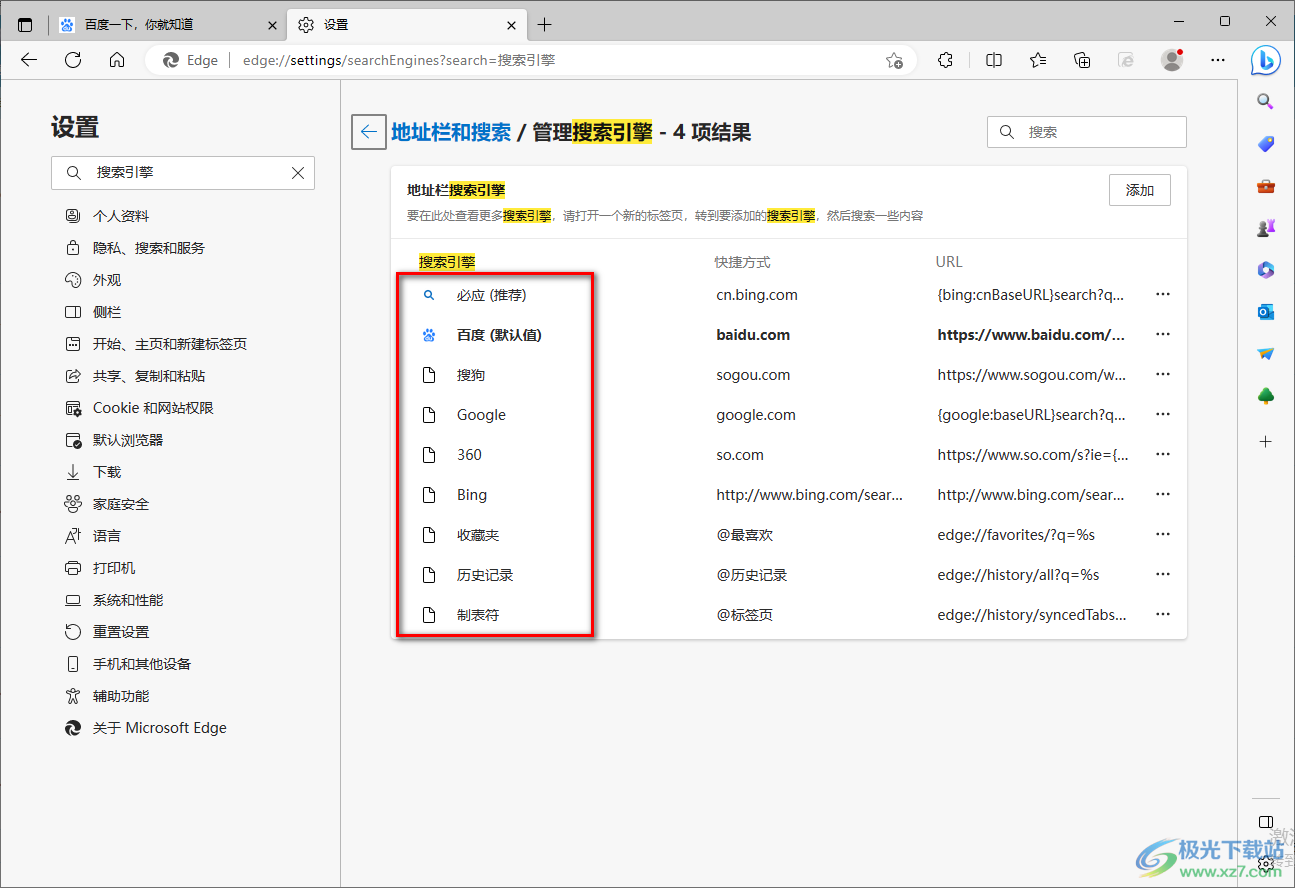Image resolution: width=1295 pixels, height=888 pixels.
Task: Open the tab actions menu icon
Action: click(x=25, y=24)
